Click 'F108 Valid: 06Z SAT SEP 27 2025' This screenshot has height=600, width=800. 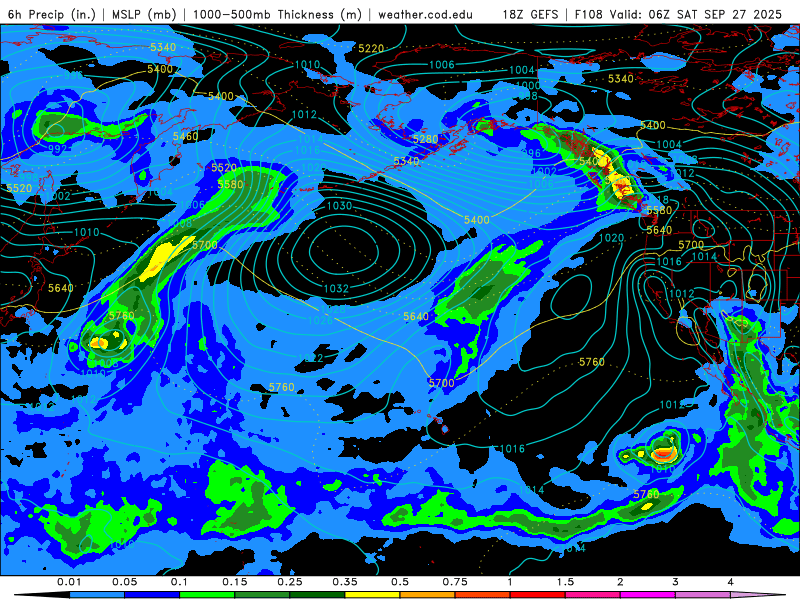678,14
